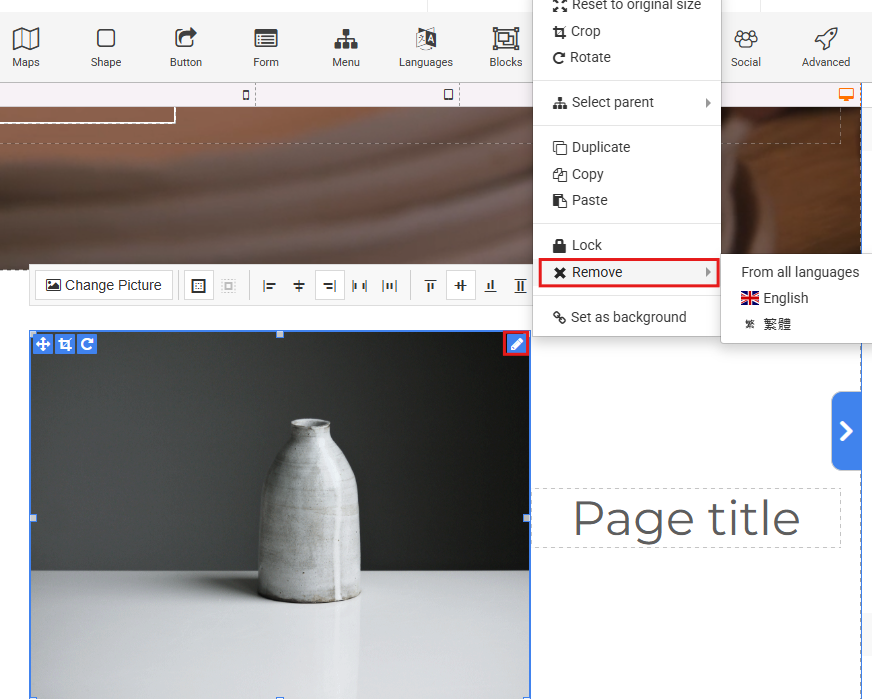This screenshot has height=699, width=872.
Task: Click the Page title text placeholder
Action: (686, 519)
